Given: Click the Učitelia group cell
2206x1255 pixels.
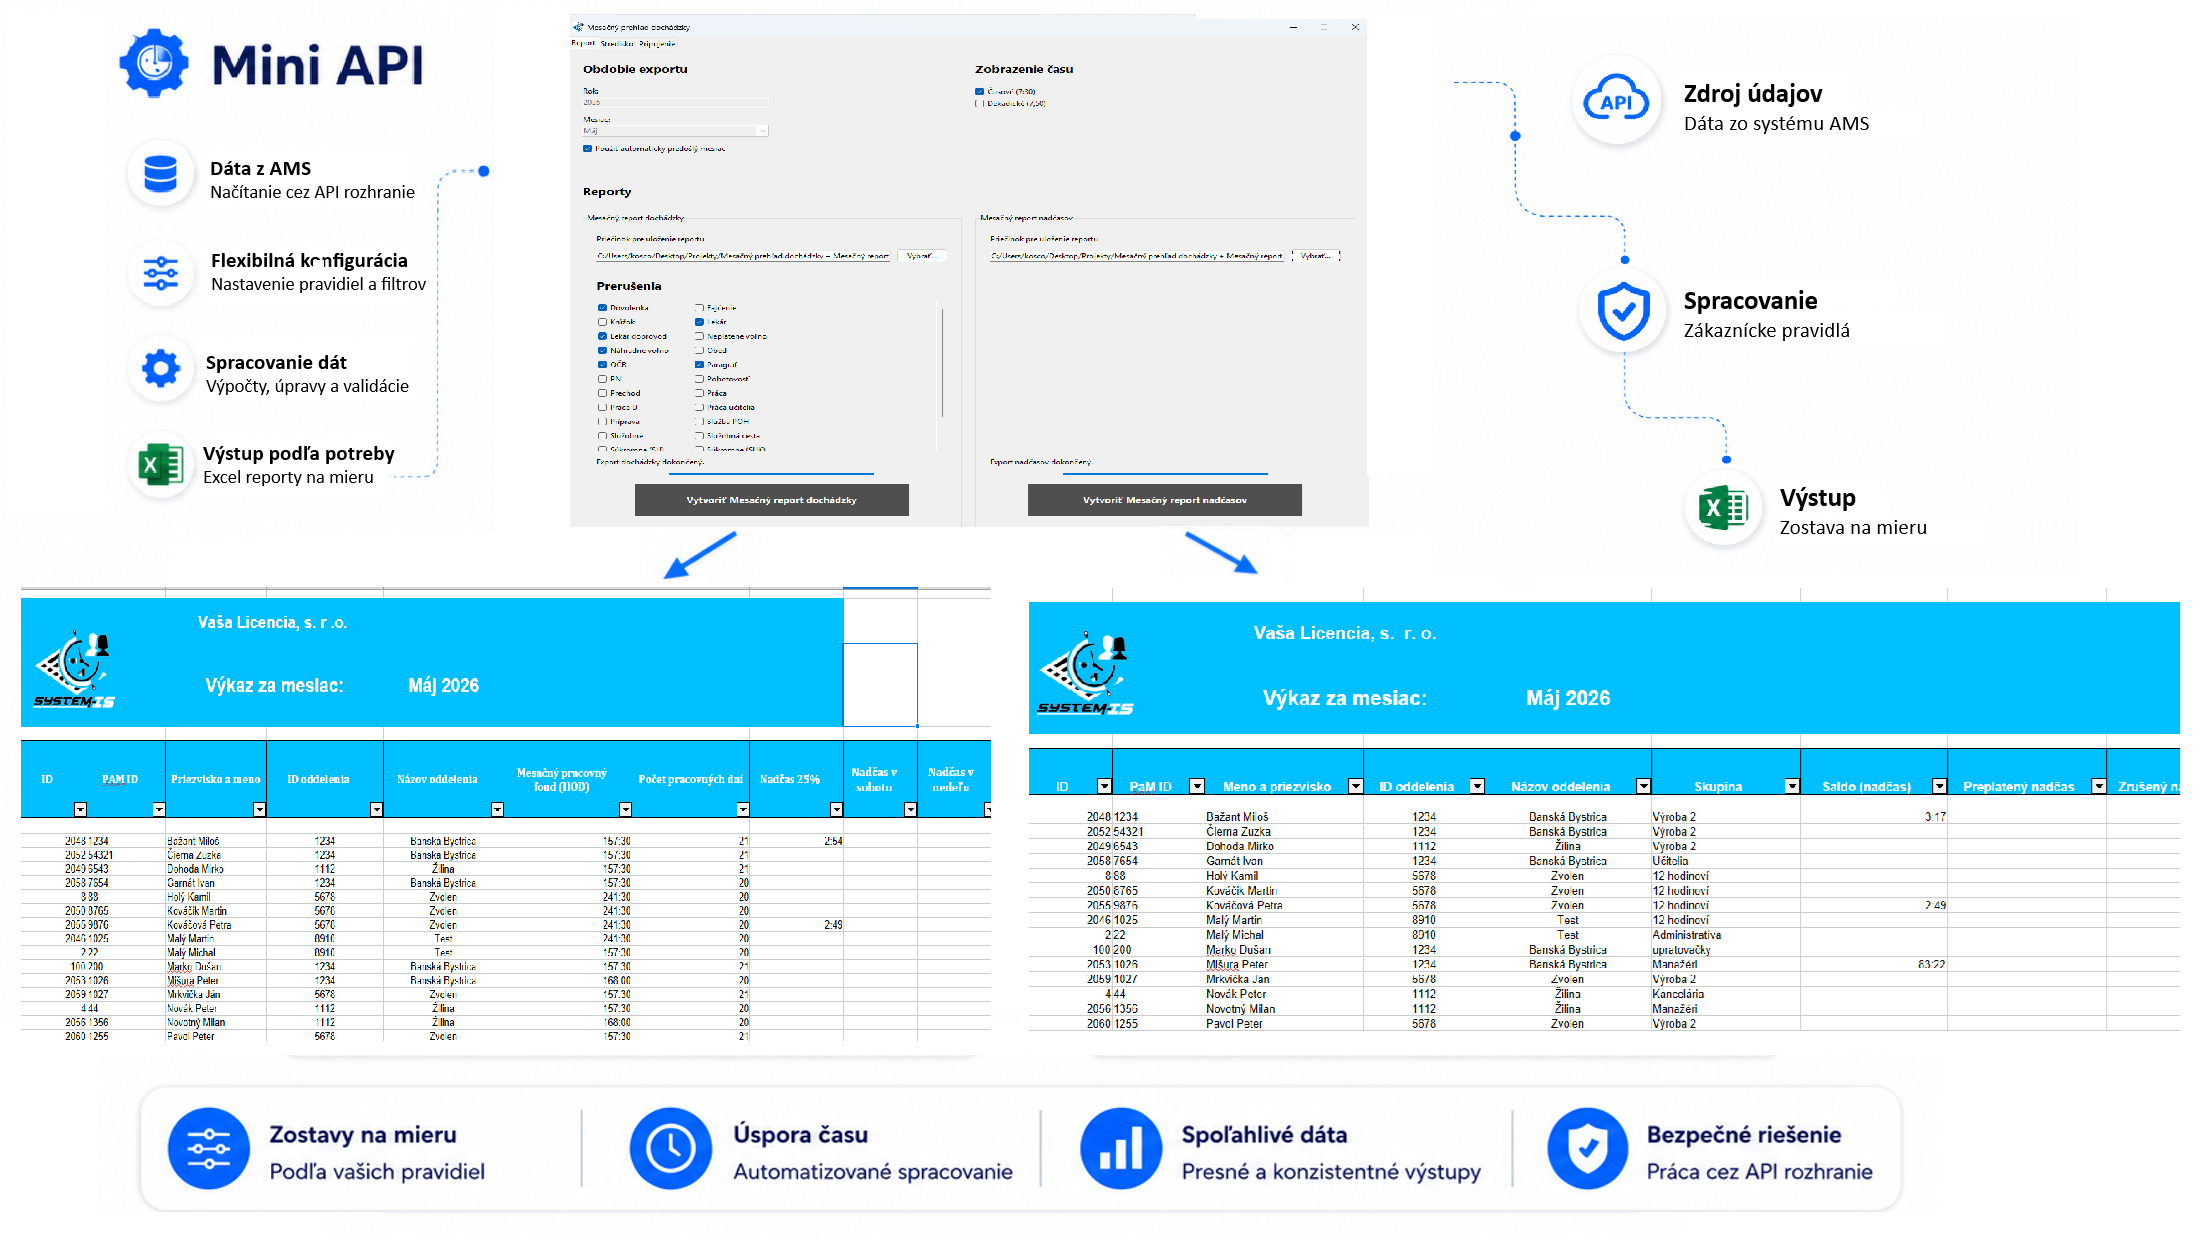Looking at the screenshot, I should coord(1726,861).
